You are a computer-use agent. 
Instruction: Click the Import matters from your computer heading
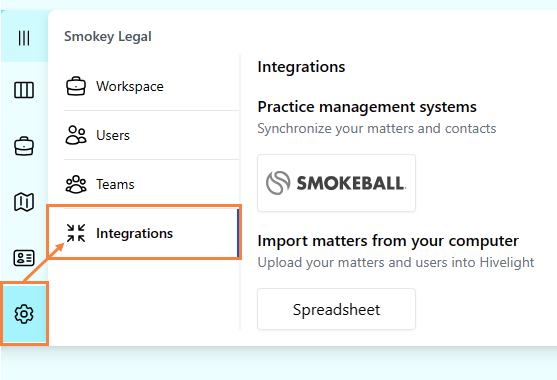[x=388, y=241]
